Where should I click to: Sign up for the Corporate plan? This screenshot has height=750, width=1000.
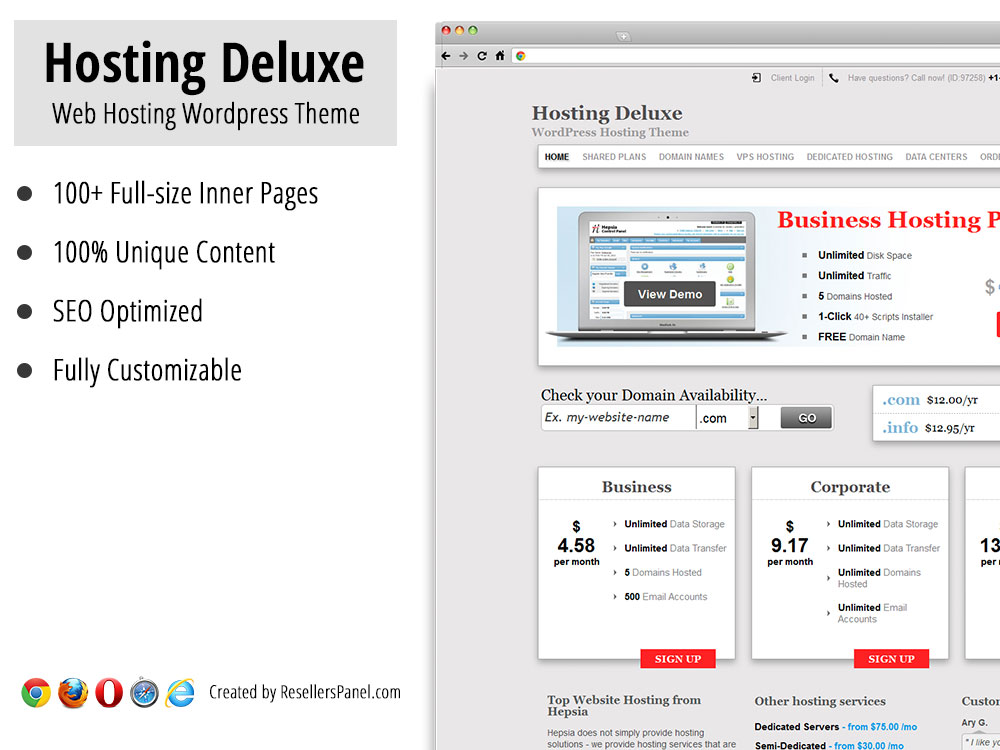(892, 659)
